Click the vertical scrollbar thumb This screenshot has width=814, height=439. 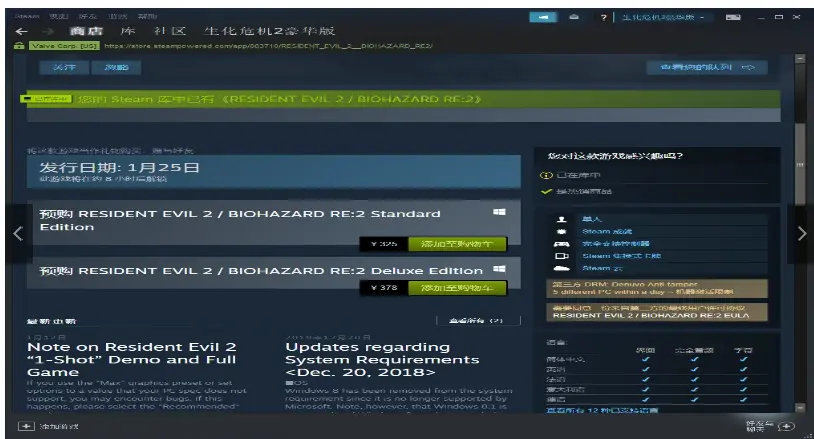799,164
